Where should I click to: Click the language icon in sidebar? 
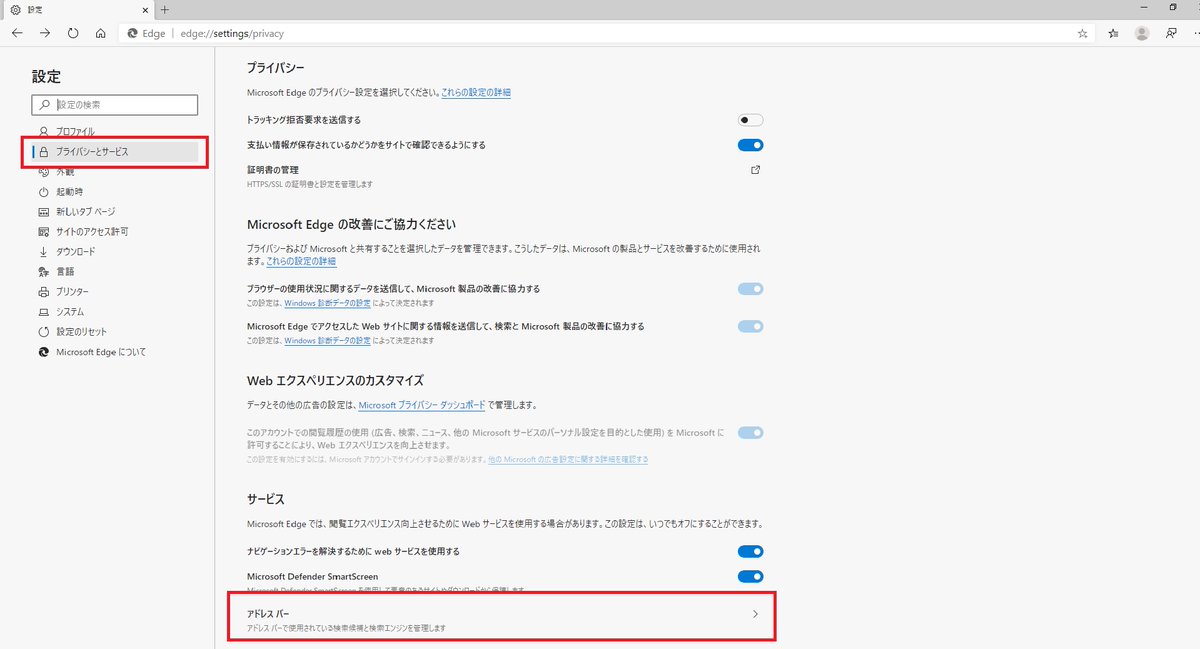[43, 271]
